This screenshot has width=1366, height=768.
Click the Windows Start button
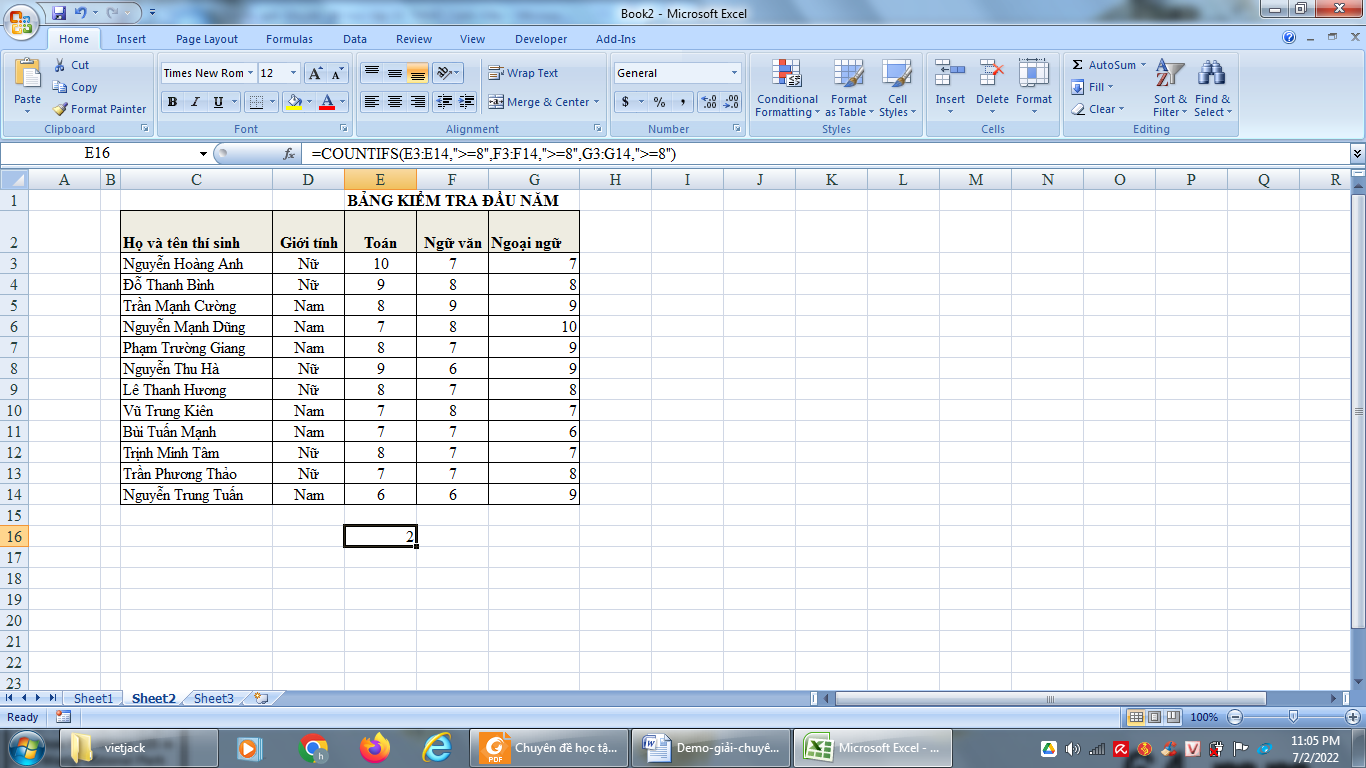pyautogui.click(x=25, y=747)
